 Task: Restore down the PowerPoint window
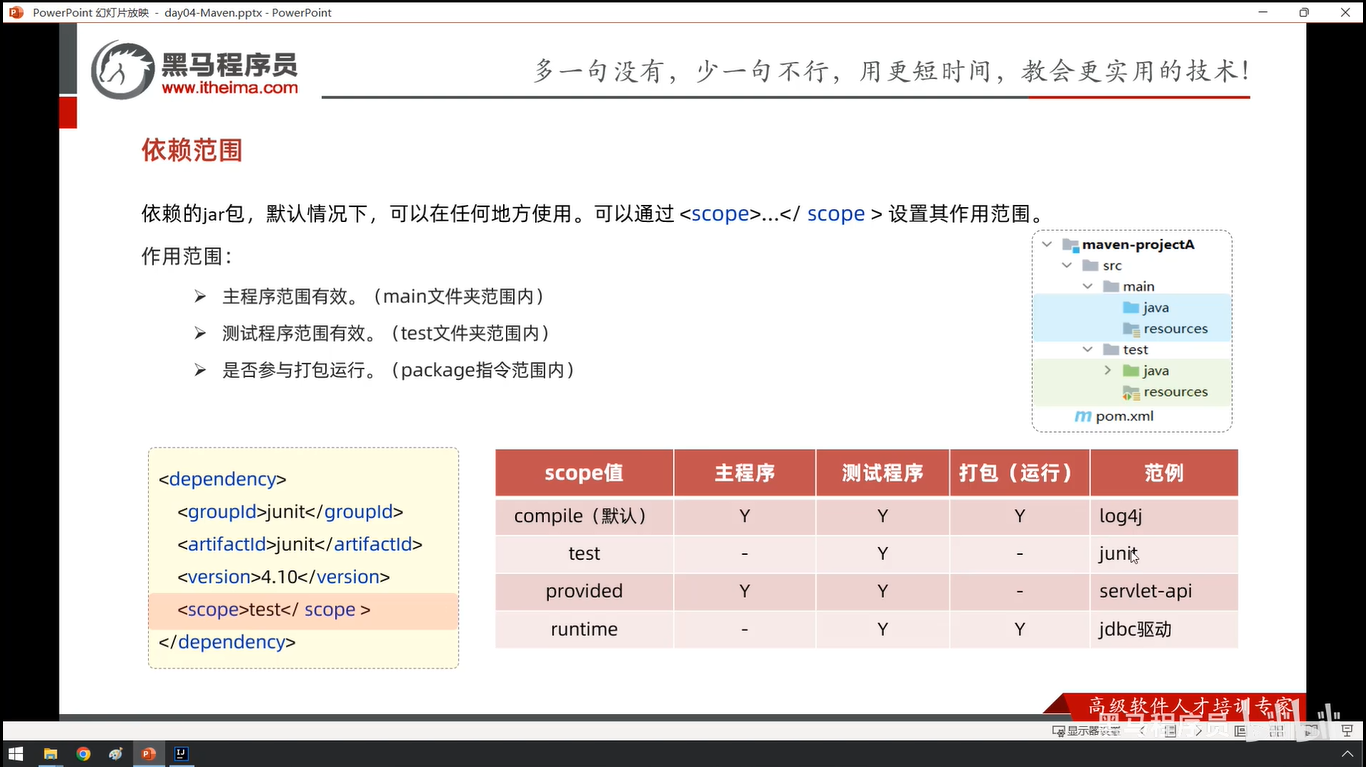pyautogui.click(x=1304, y=12)
